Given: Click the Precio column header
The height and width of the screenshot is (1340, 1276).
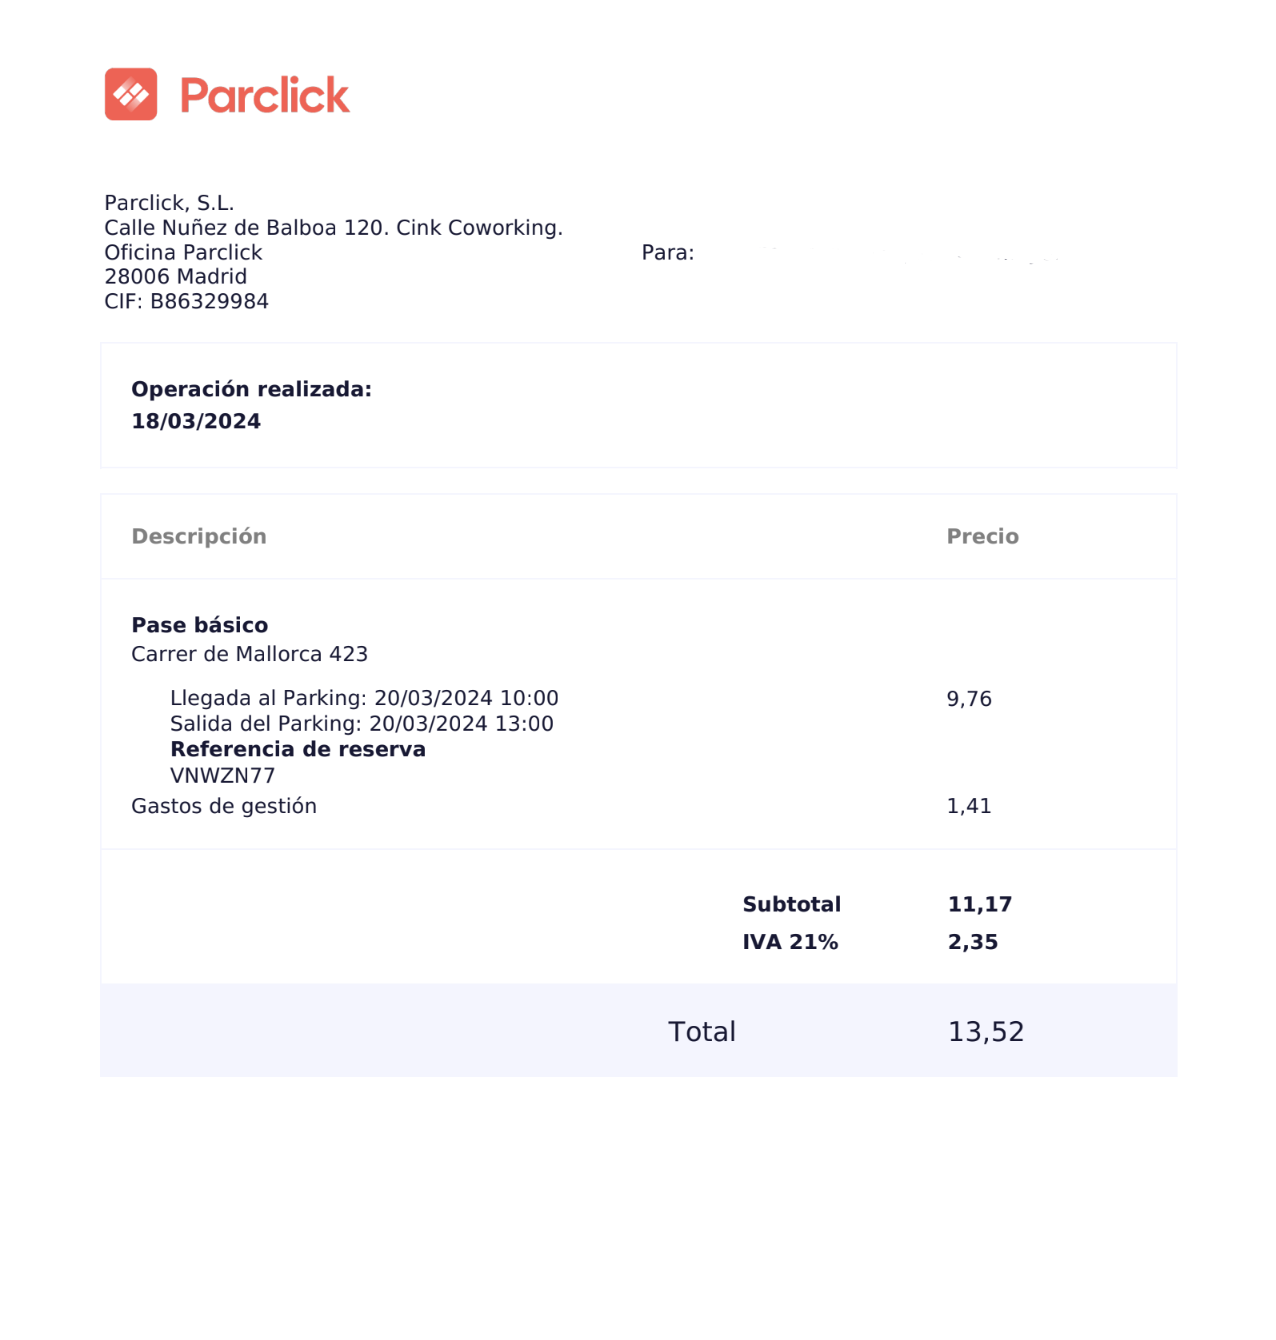Looking at the screenshot, I should coord(983,537).
